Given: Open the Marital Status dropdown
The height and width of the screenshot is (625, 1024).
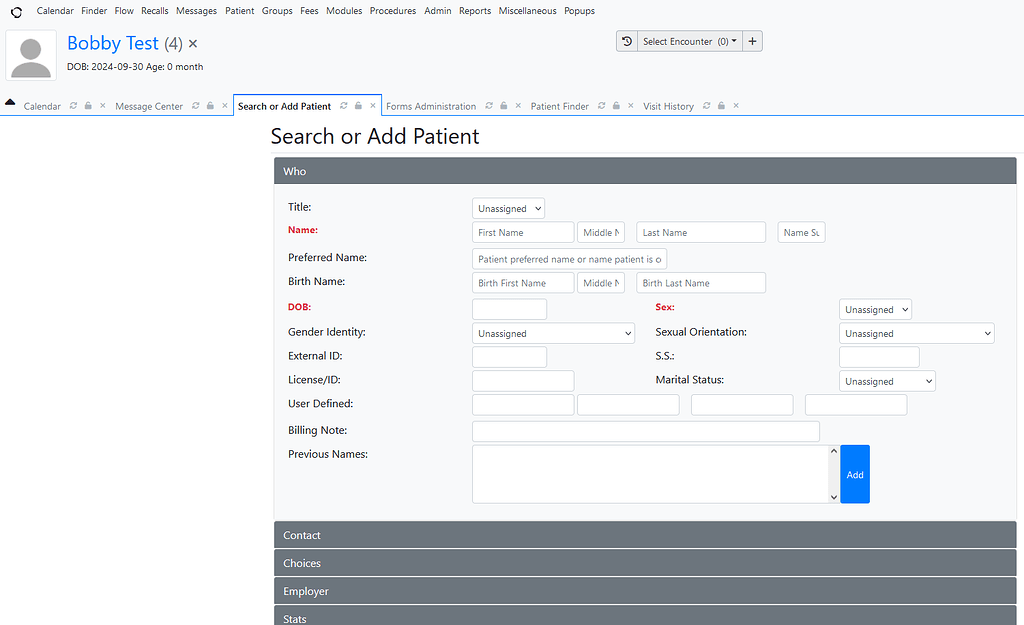Looking at the screenshot, I should coord(886,381).
